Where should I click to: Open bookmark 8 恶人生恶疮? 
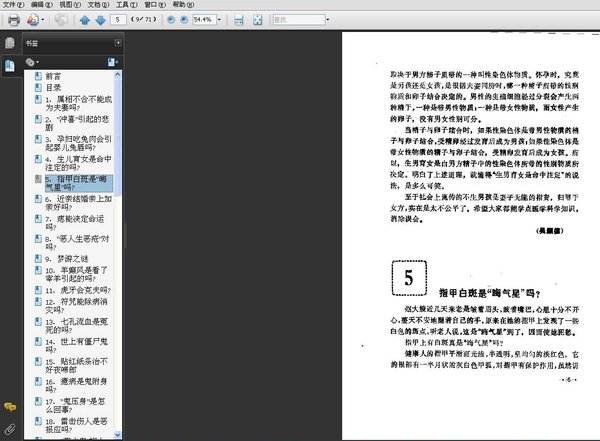(x=77, y=243)
